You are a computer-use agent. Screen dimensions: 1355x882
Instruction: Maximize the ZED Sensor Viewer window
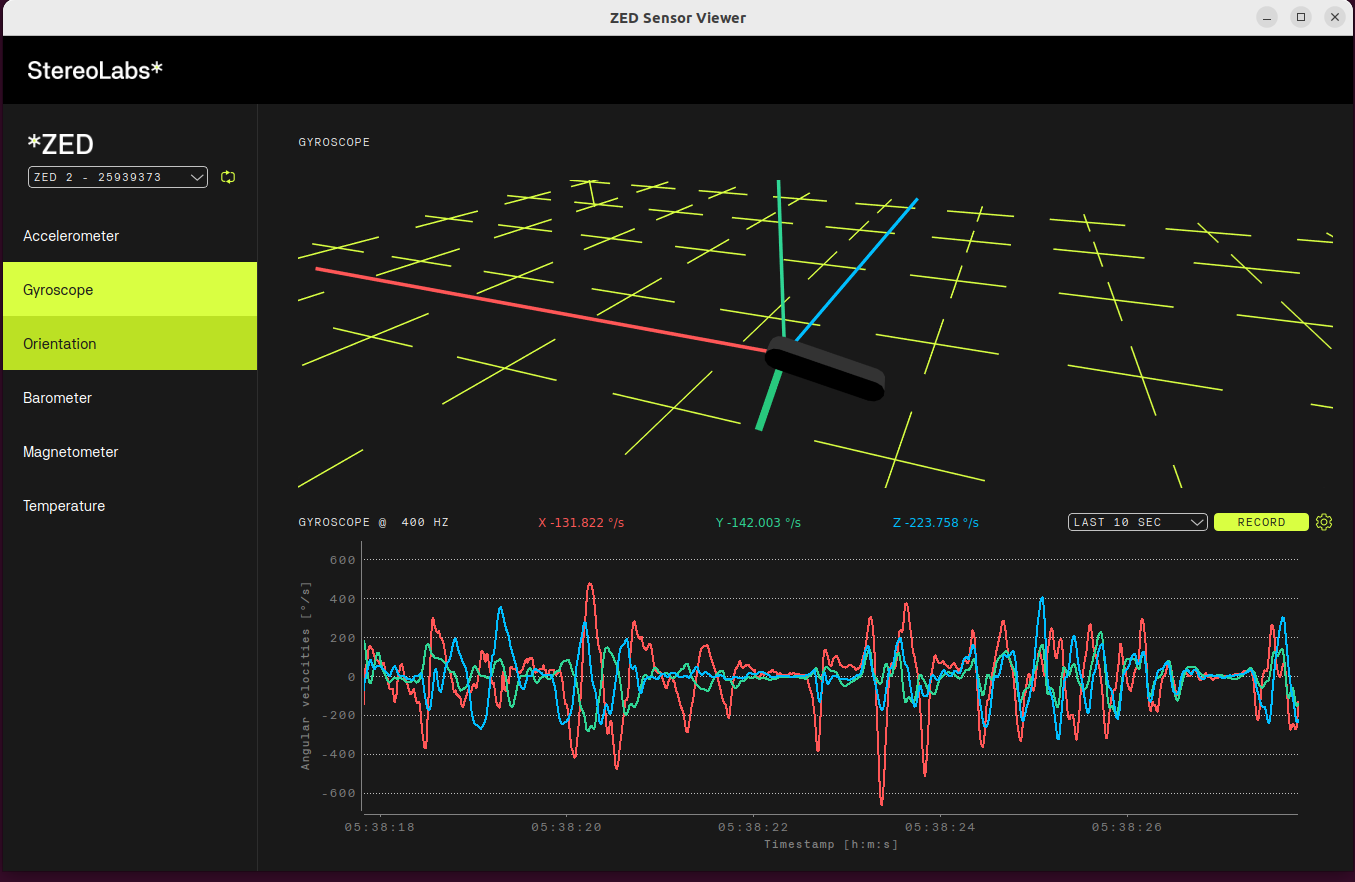point(1301,17)
